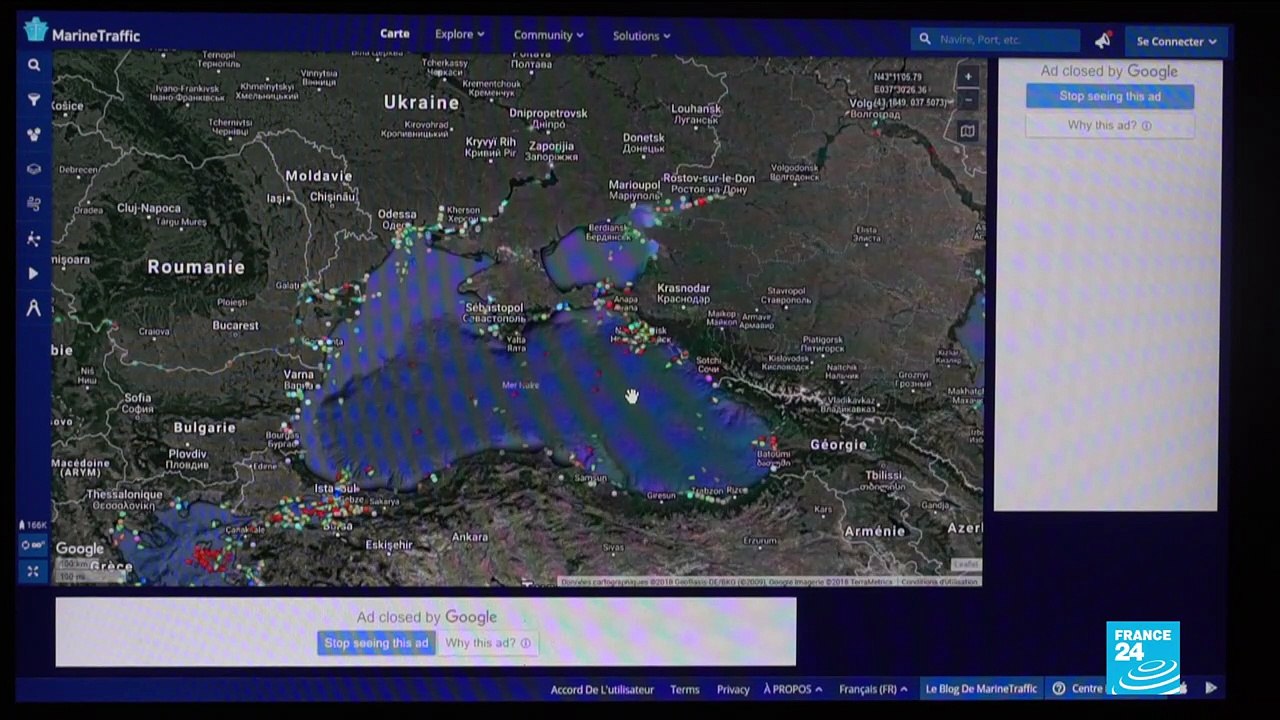Expand the Français (FR) language selector
Viewport: 1280px width, 720px height.
[874, 689]
